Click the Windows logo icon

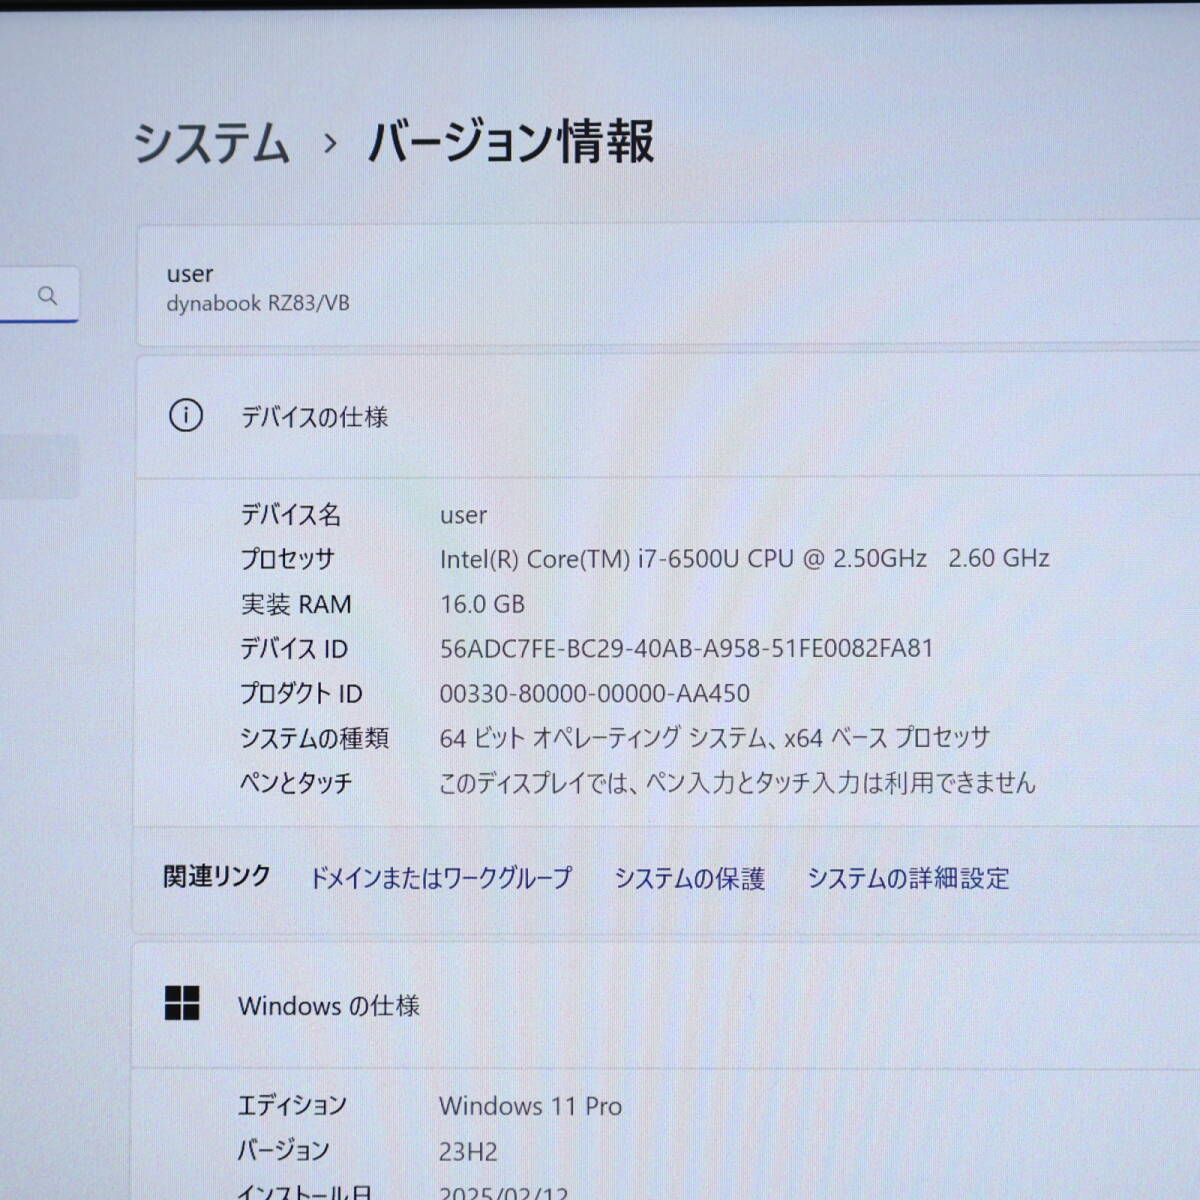coord(182,1003)
